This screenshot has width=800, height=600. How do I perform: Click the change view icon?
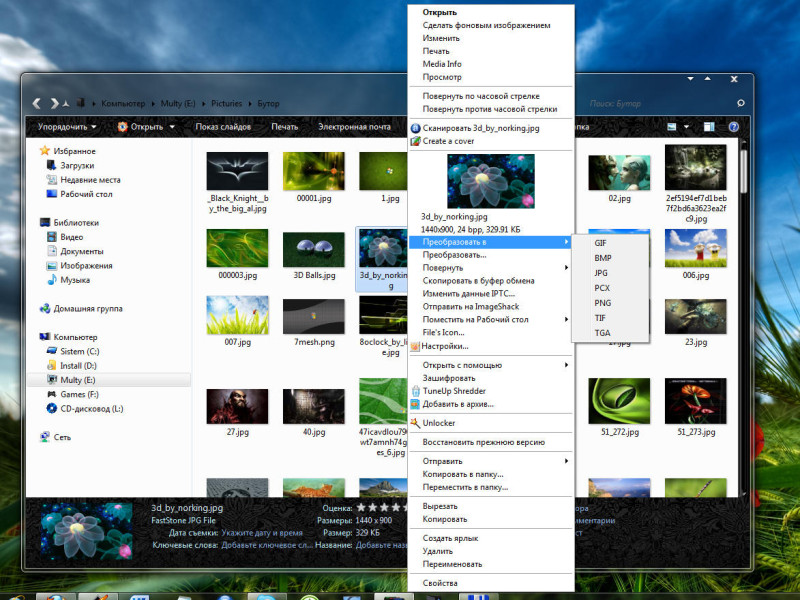672,127
